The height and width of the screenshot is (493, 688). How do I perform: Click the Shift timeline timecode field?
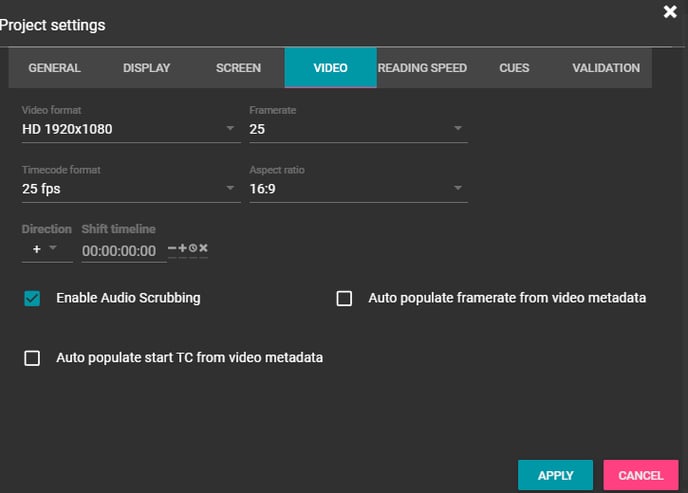pos(120,251)
